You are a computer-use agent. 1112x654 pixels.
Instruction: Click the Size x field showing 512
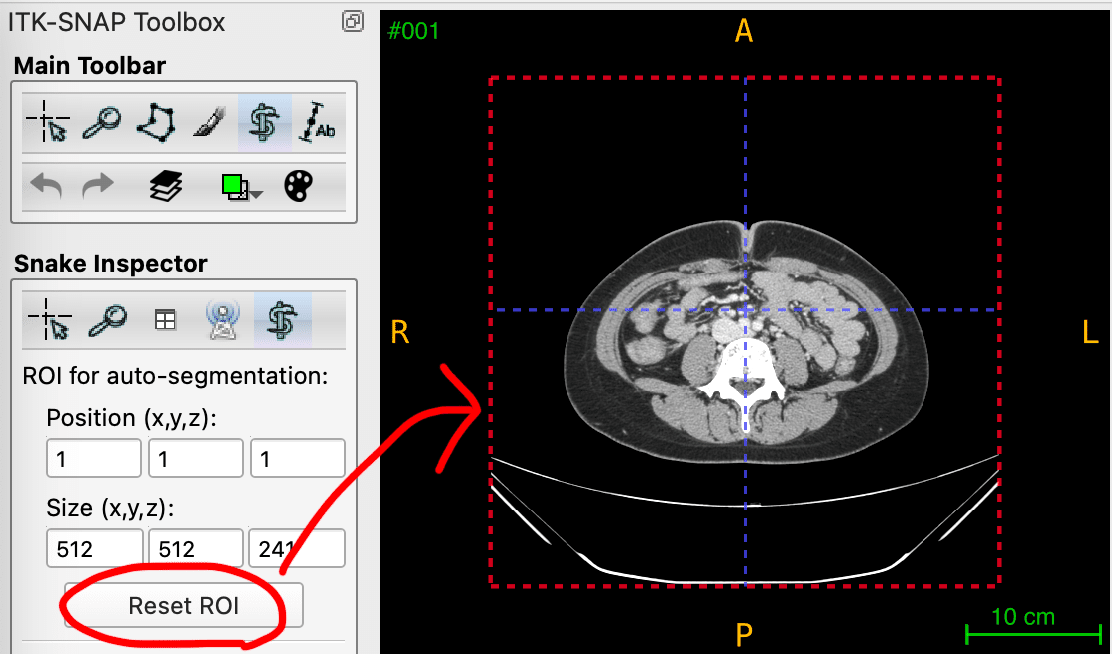(x=94, y=548)
